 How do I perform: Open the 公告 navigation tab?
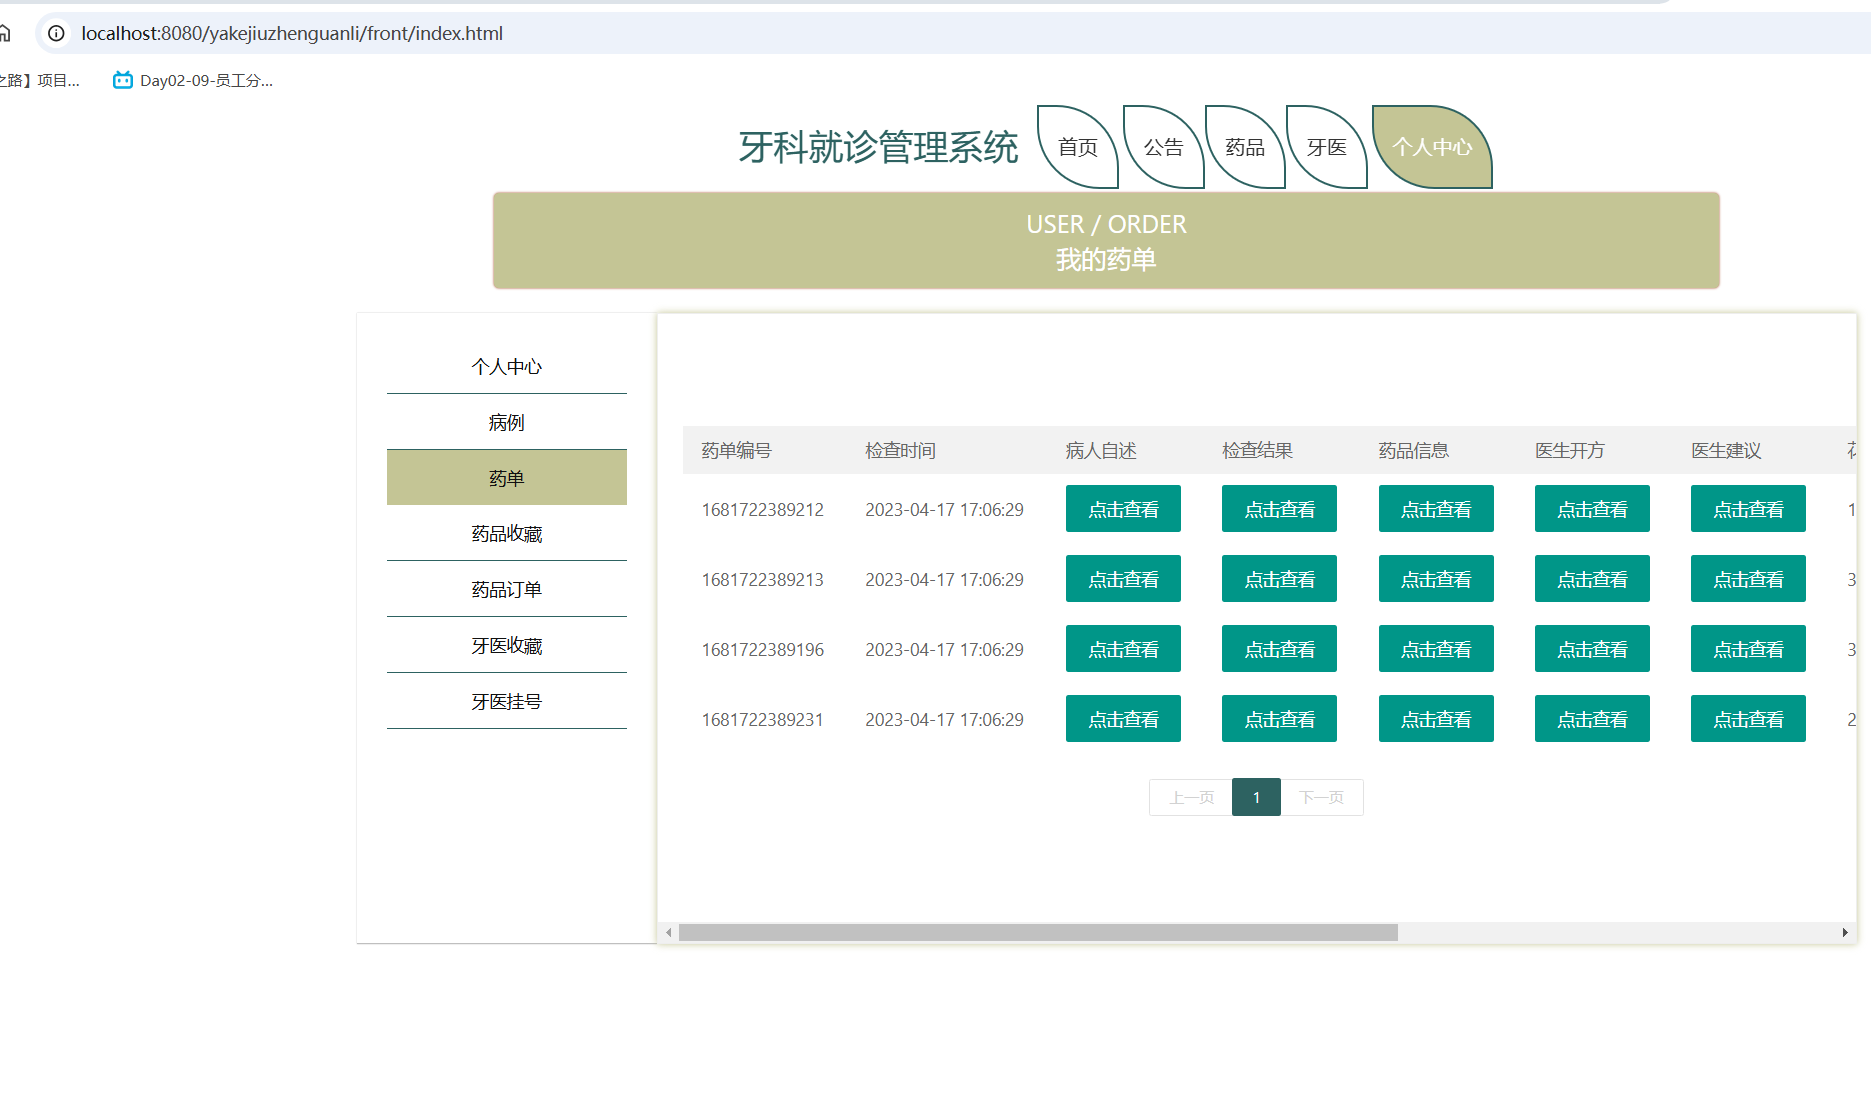click(x=1164, y=147)
